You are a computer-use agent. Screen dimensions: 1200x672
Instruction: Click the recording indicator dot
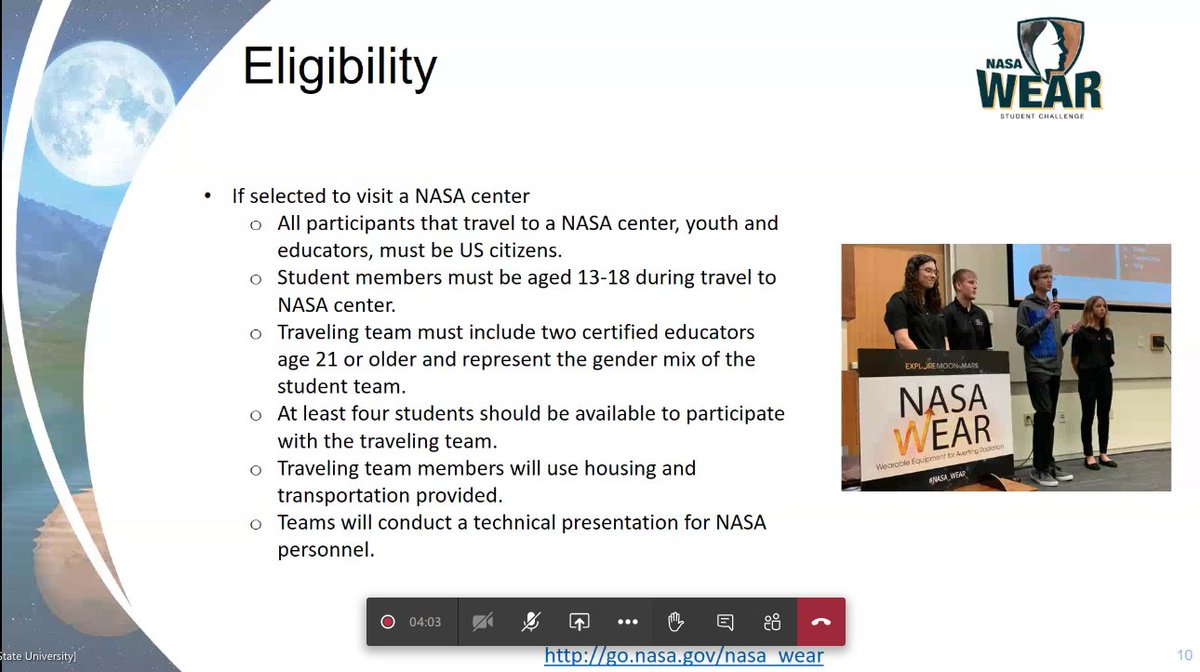[x=388, y=622]
